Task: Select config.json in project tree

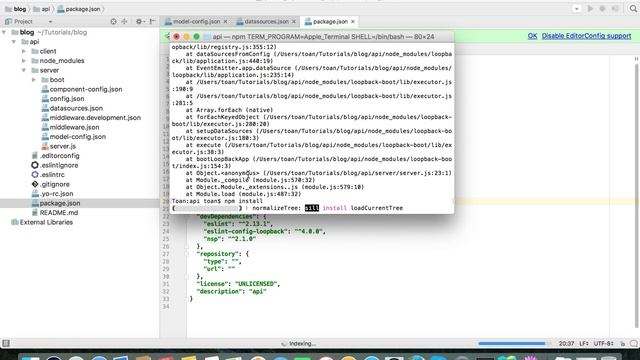Action: (x=67, y=99)
